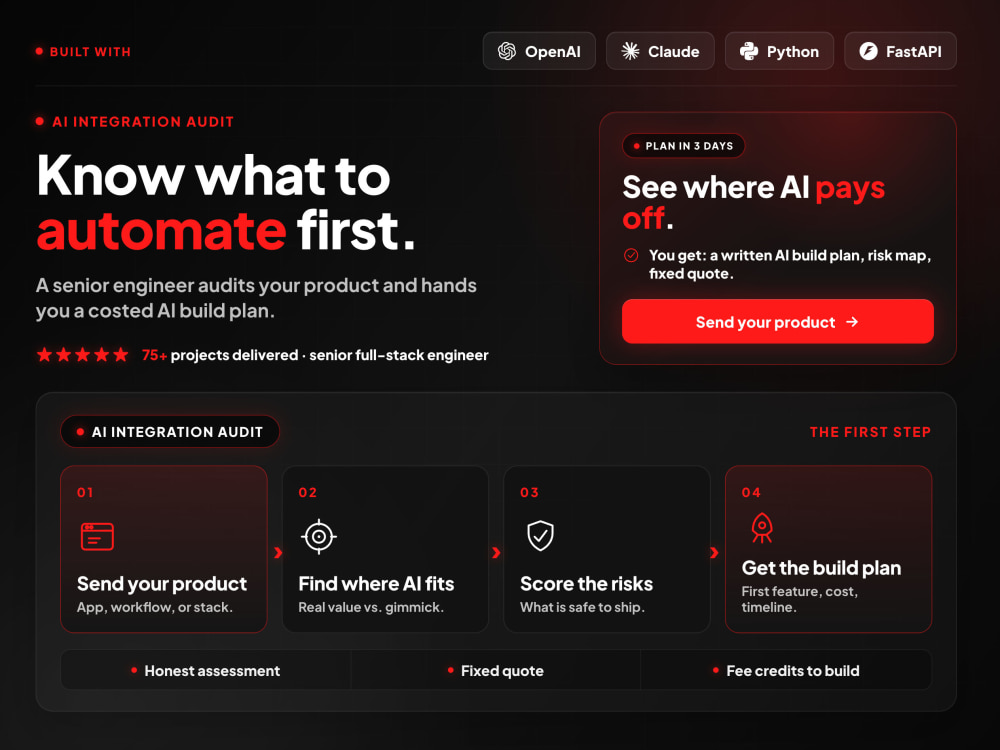
Task: Select the Claude tech badge
Action: [x=660, y=51]
